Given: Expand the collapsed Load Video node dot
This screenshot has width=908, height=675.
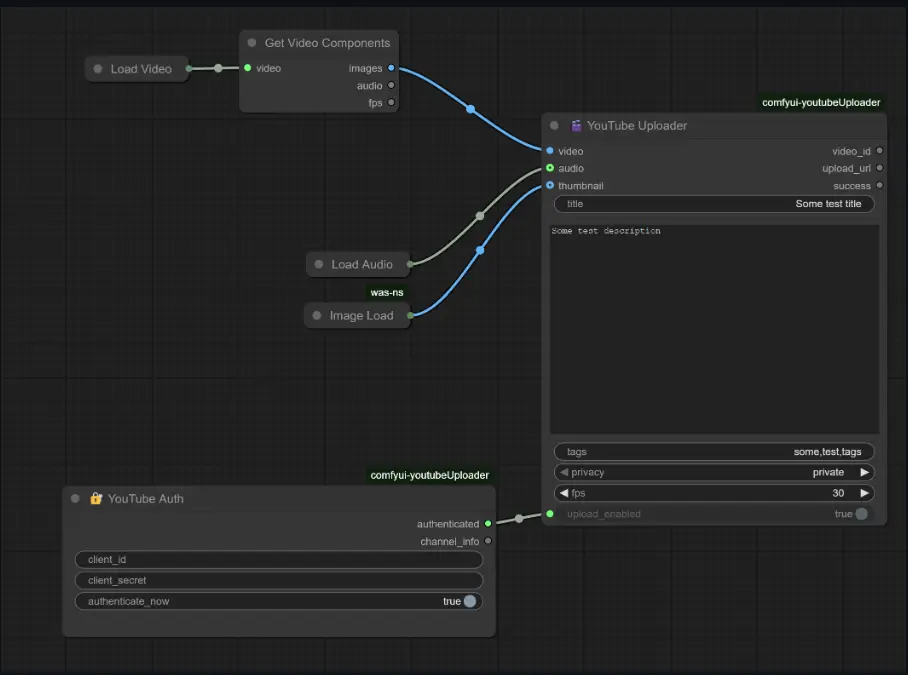Looking at the screenshot, I should click(x=98, y=69).
